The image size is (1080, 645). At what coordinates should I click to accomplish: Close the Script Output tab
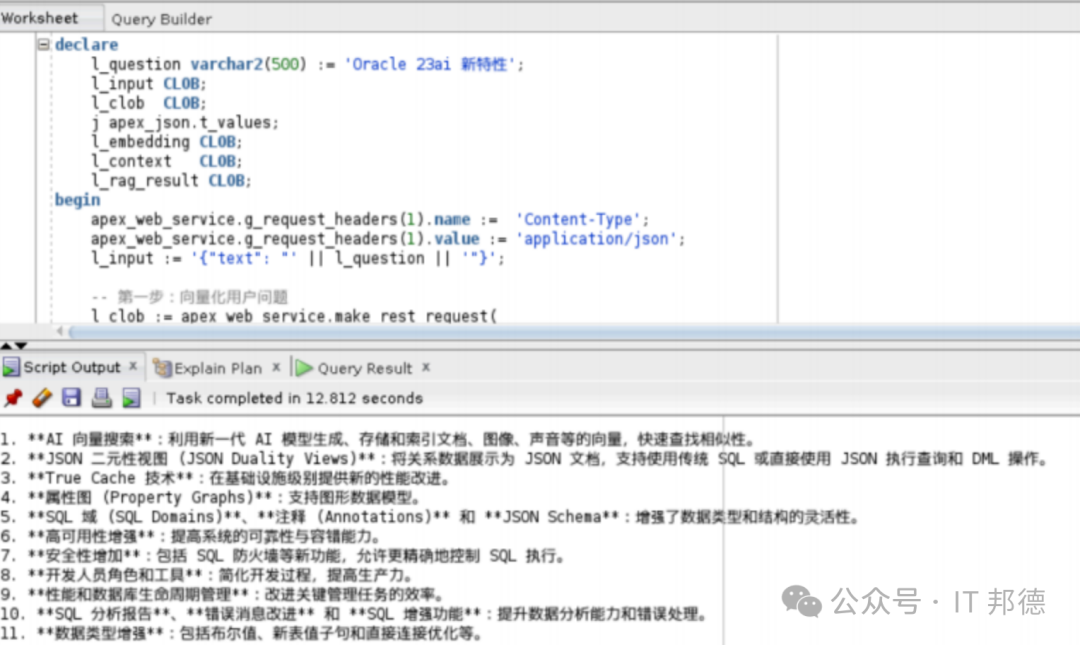point(133,367)
